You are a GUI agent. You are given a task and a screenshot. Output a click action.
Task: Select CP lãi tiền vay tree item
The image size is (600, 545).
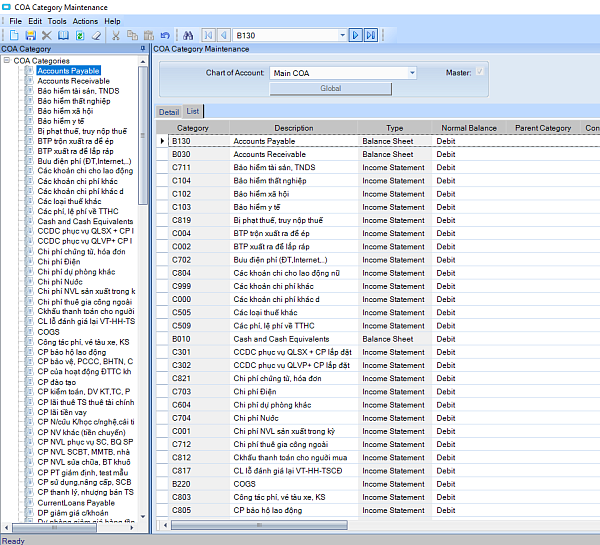pyautogui.click(x=62, y=412)
